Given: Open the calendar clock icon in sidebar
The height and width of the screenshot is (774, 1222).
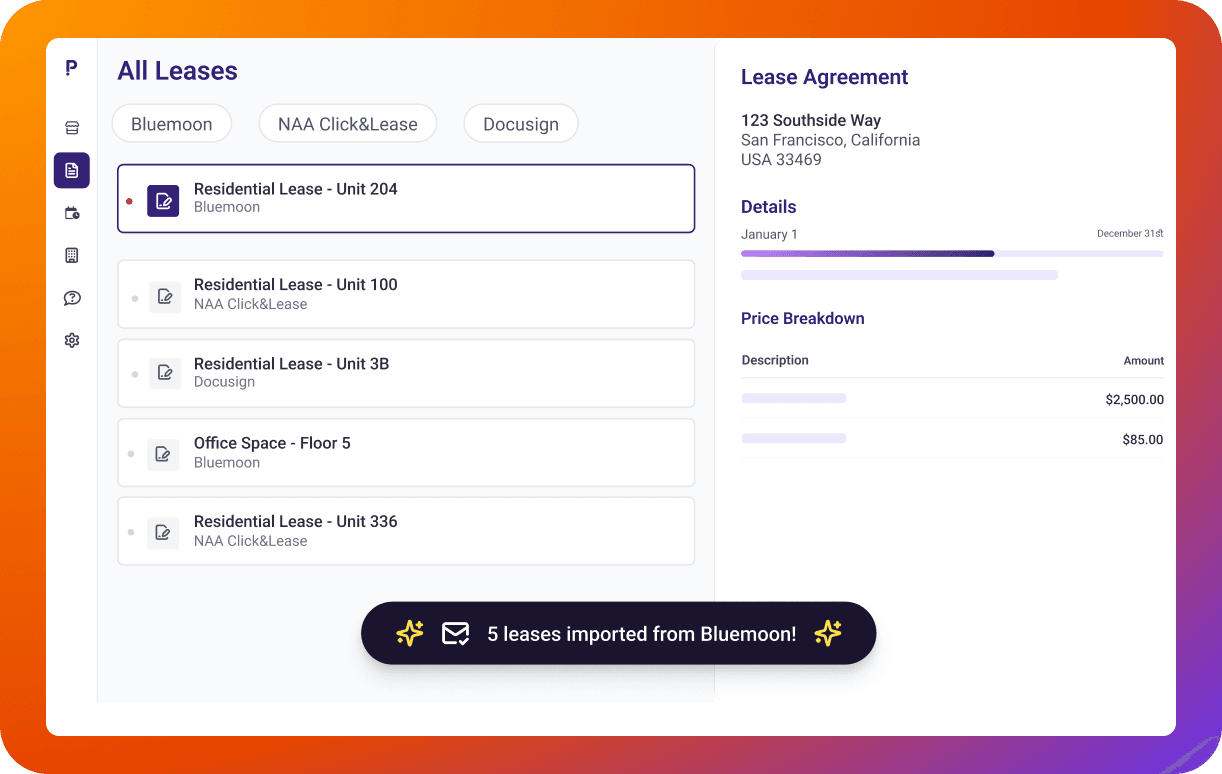Looking at the screenshot, I should pos(72,213).
